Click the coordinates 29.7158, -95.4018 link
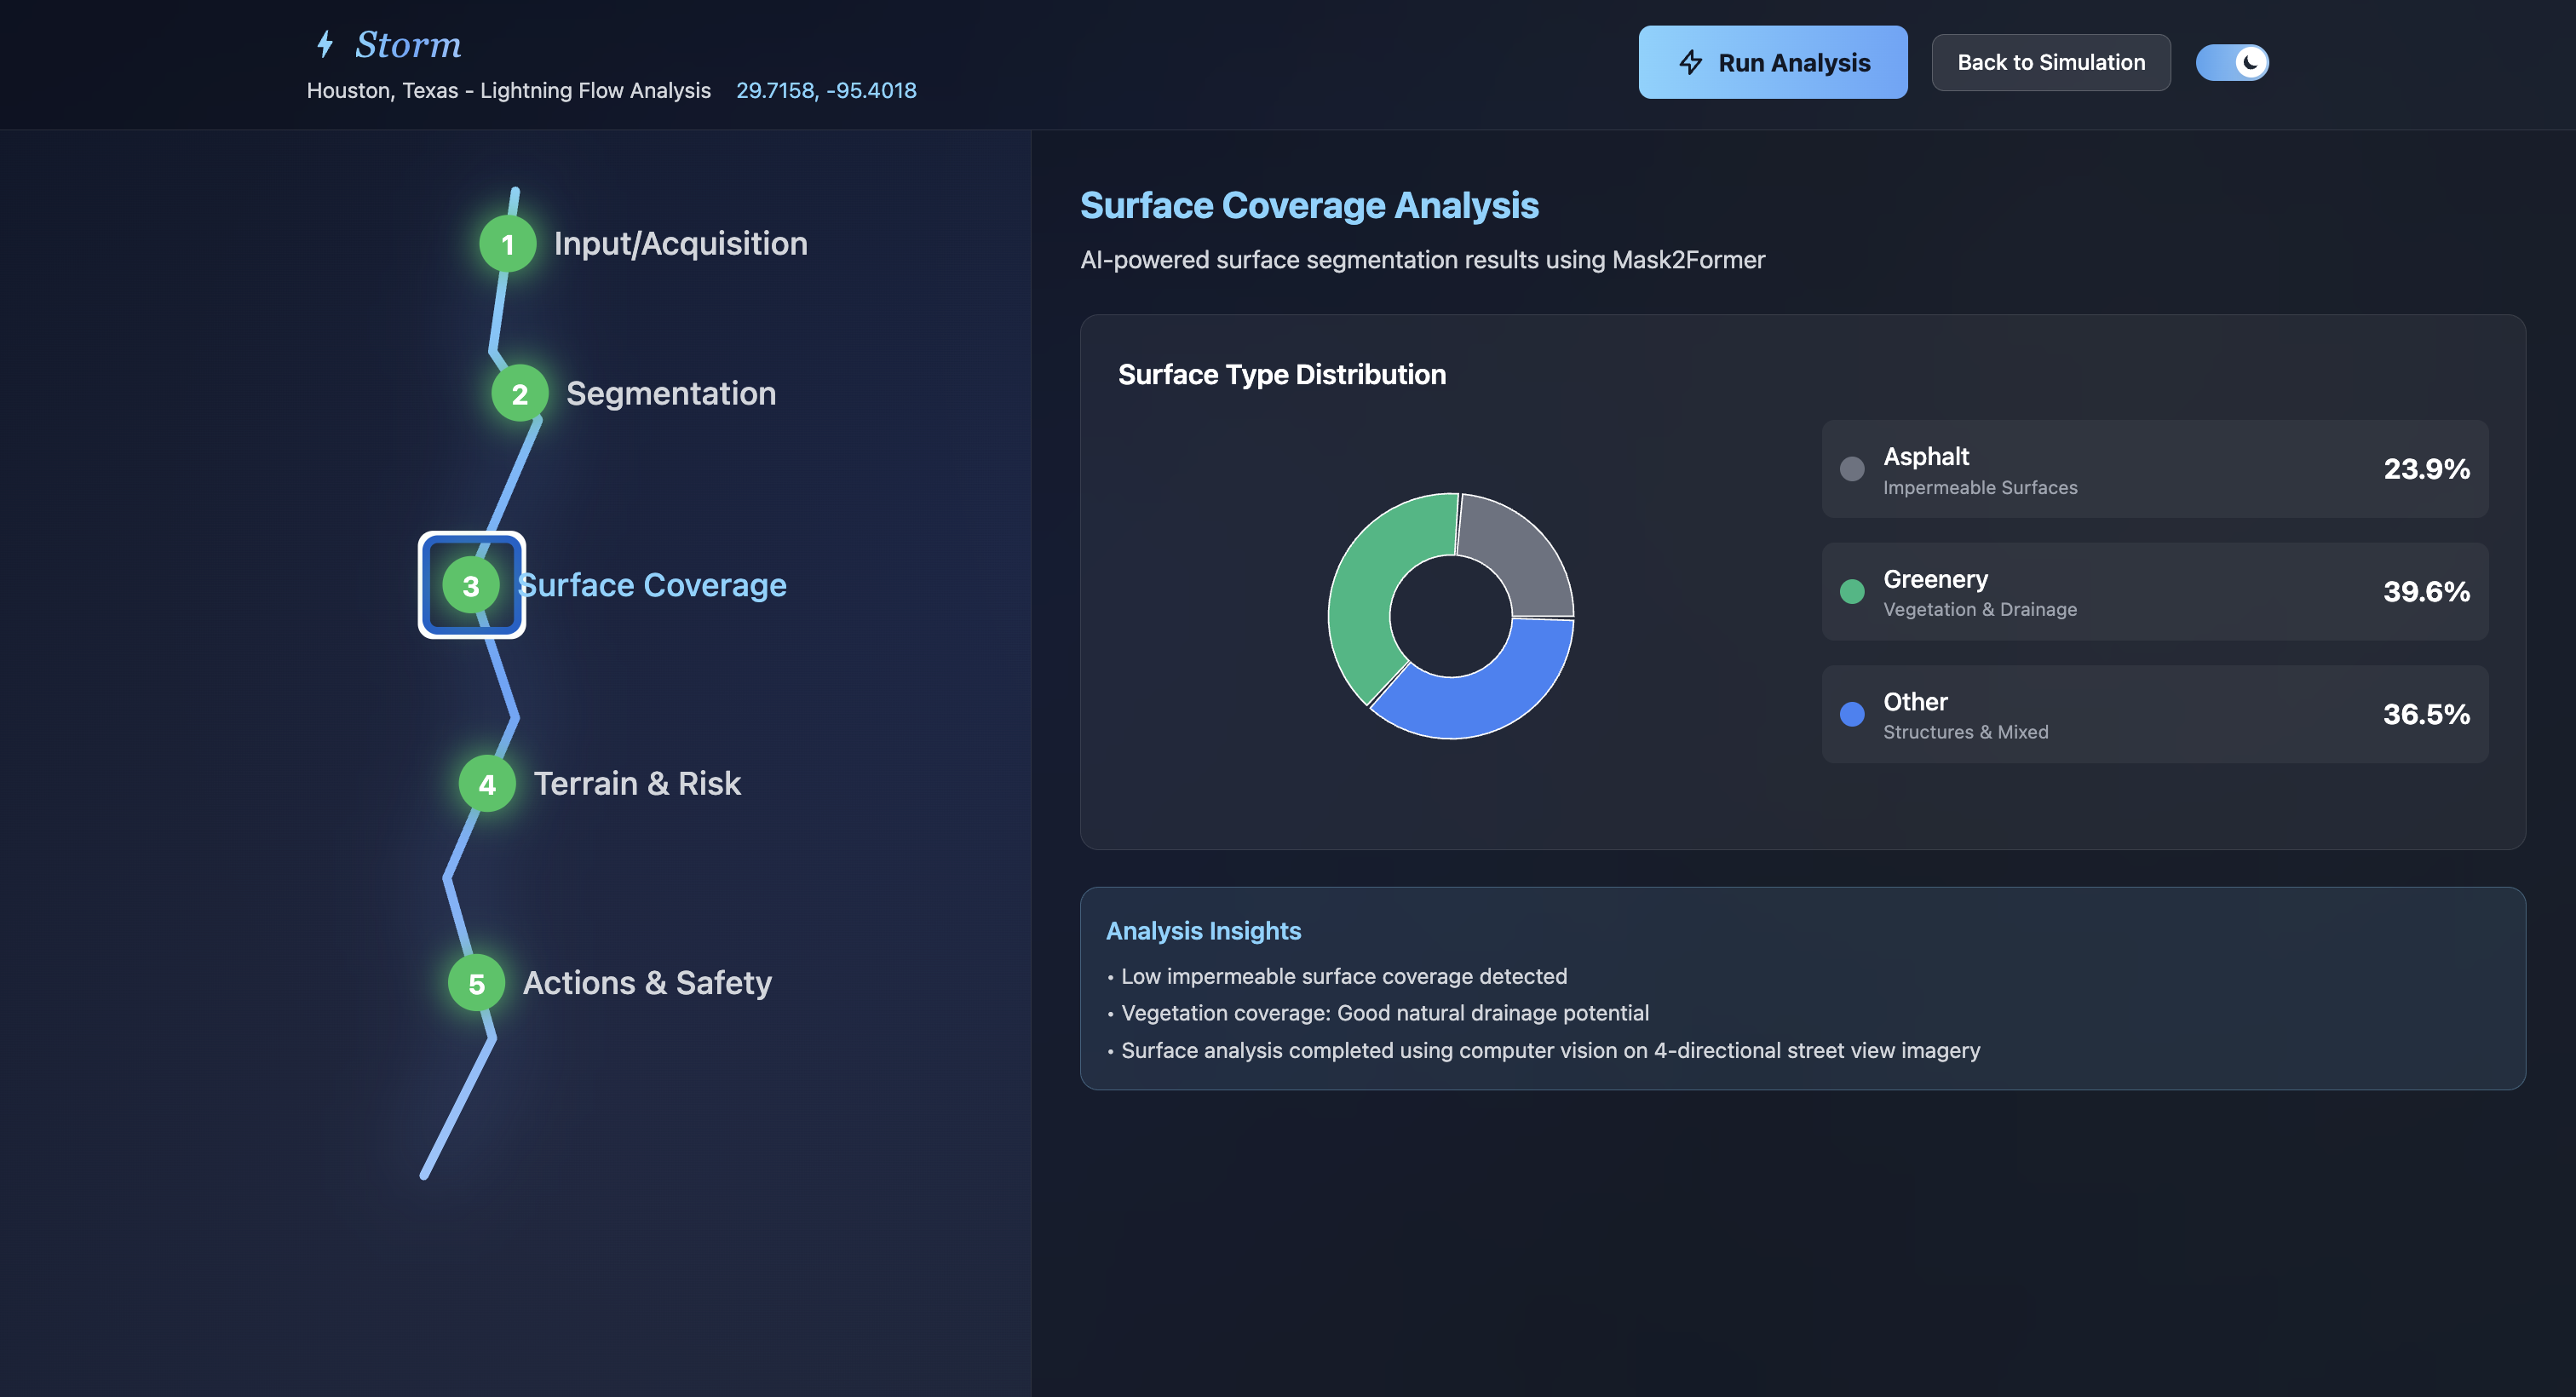 826,90
